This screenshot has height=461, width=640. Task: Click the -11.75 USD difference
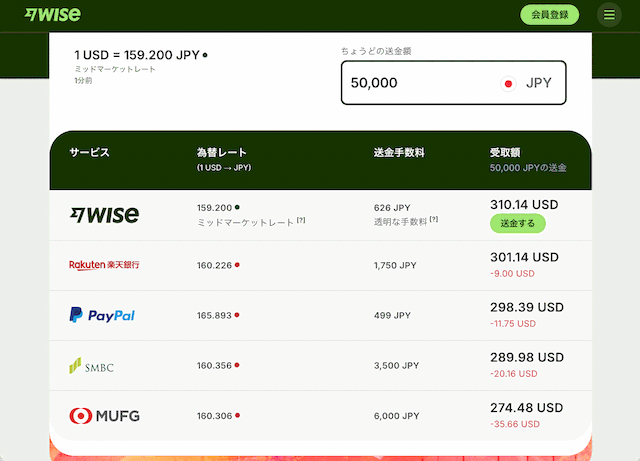tap(513, 324)
